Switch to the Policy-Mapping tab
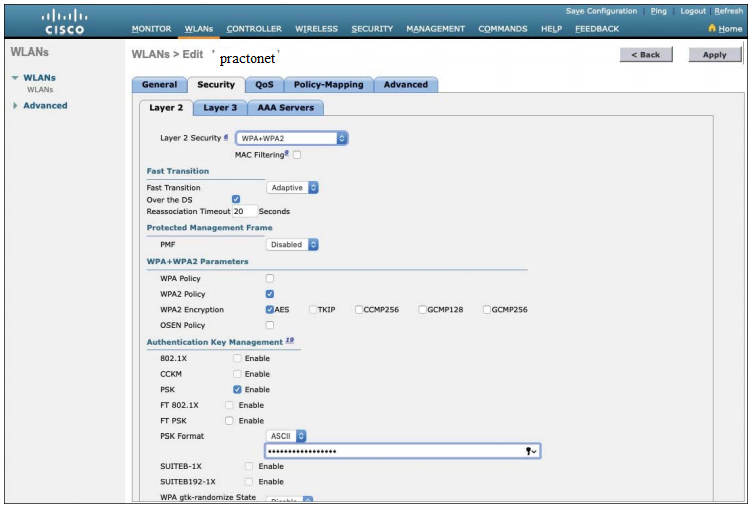 [329, 84]
